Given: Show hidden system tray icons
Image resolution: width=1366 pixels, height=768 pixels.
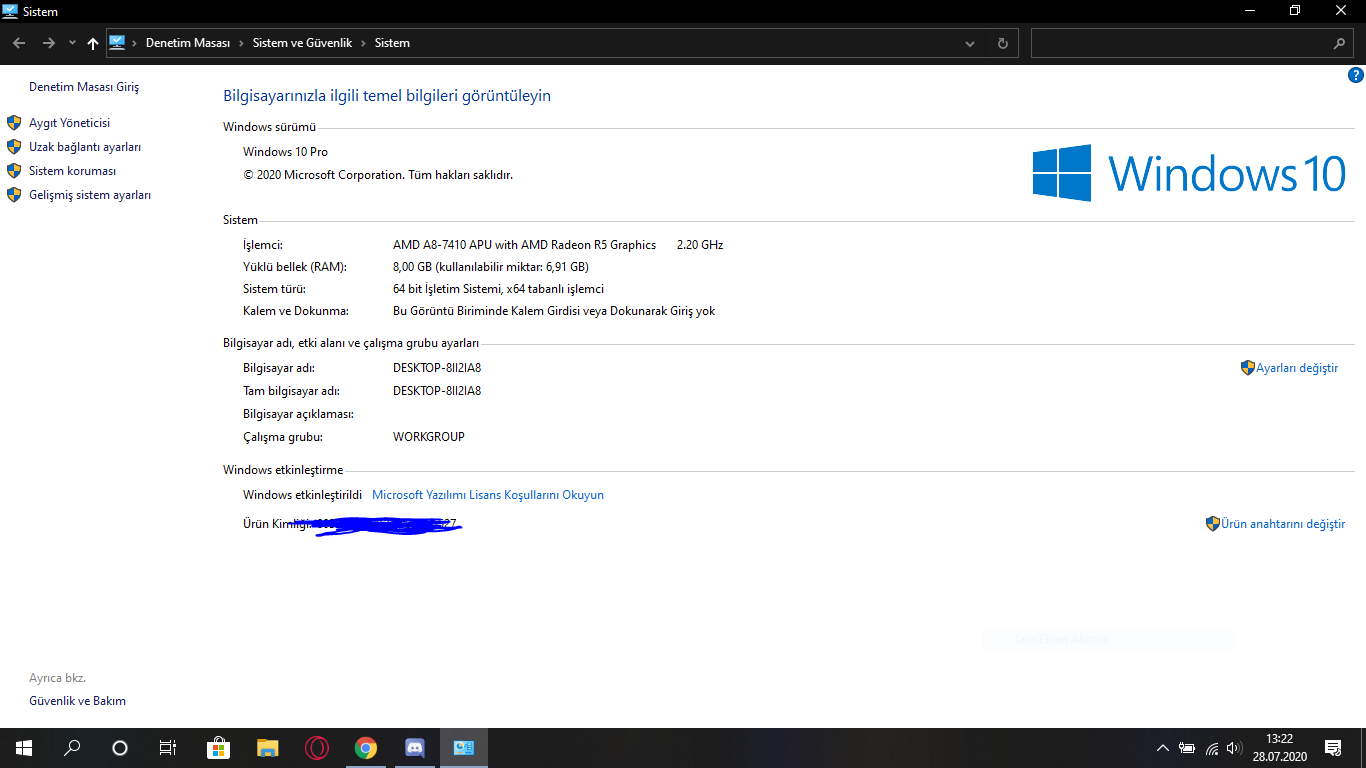Looking at the screenshot, I should [x=1162, y=748].
